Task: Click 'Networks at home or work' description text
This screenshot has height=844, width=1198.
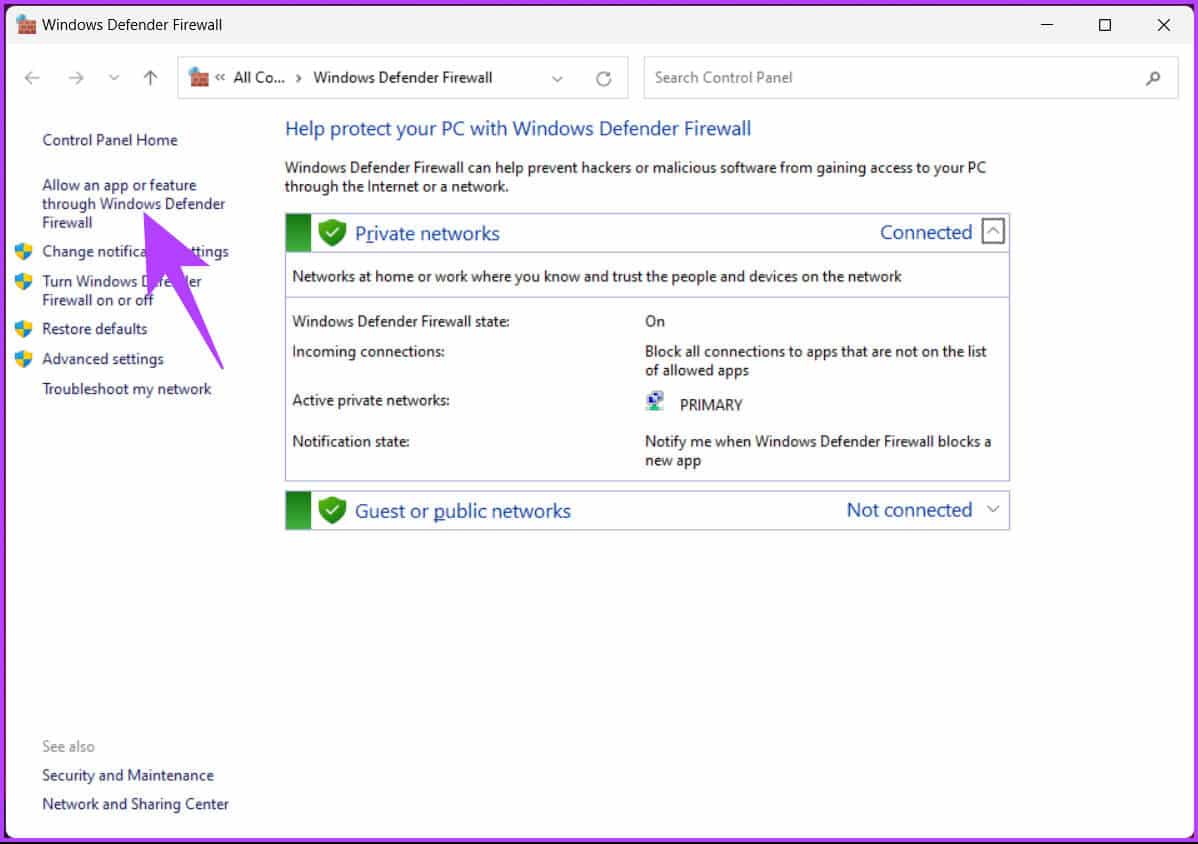Action: pyautogui.click(x=597, y=276)
